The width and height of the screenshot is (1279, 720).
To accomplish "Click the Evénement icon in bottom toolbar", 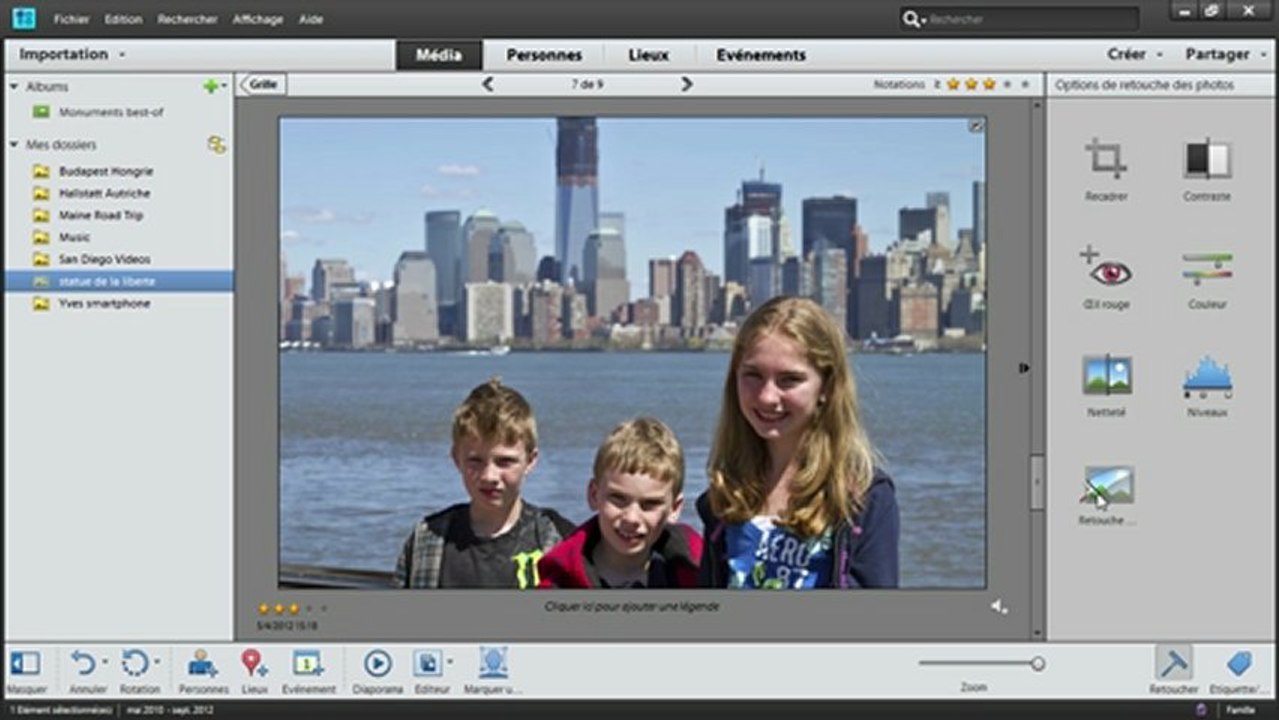I will click(x=308, y=663).
